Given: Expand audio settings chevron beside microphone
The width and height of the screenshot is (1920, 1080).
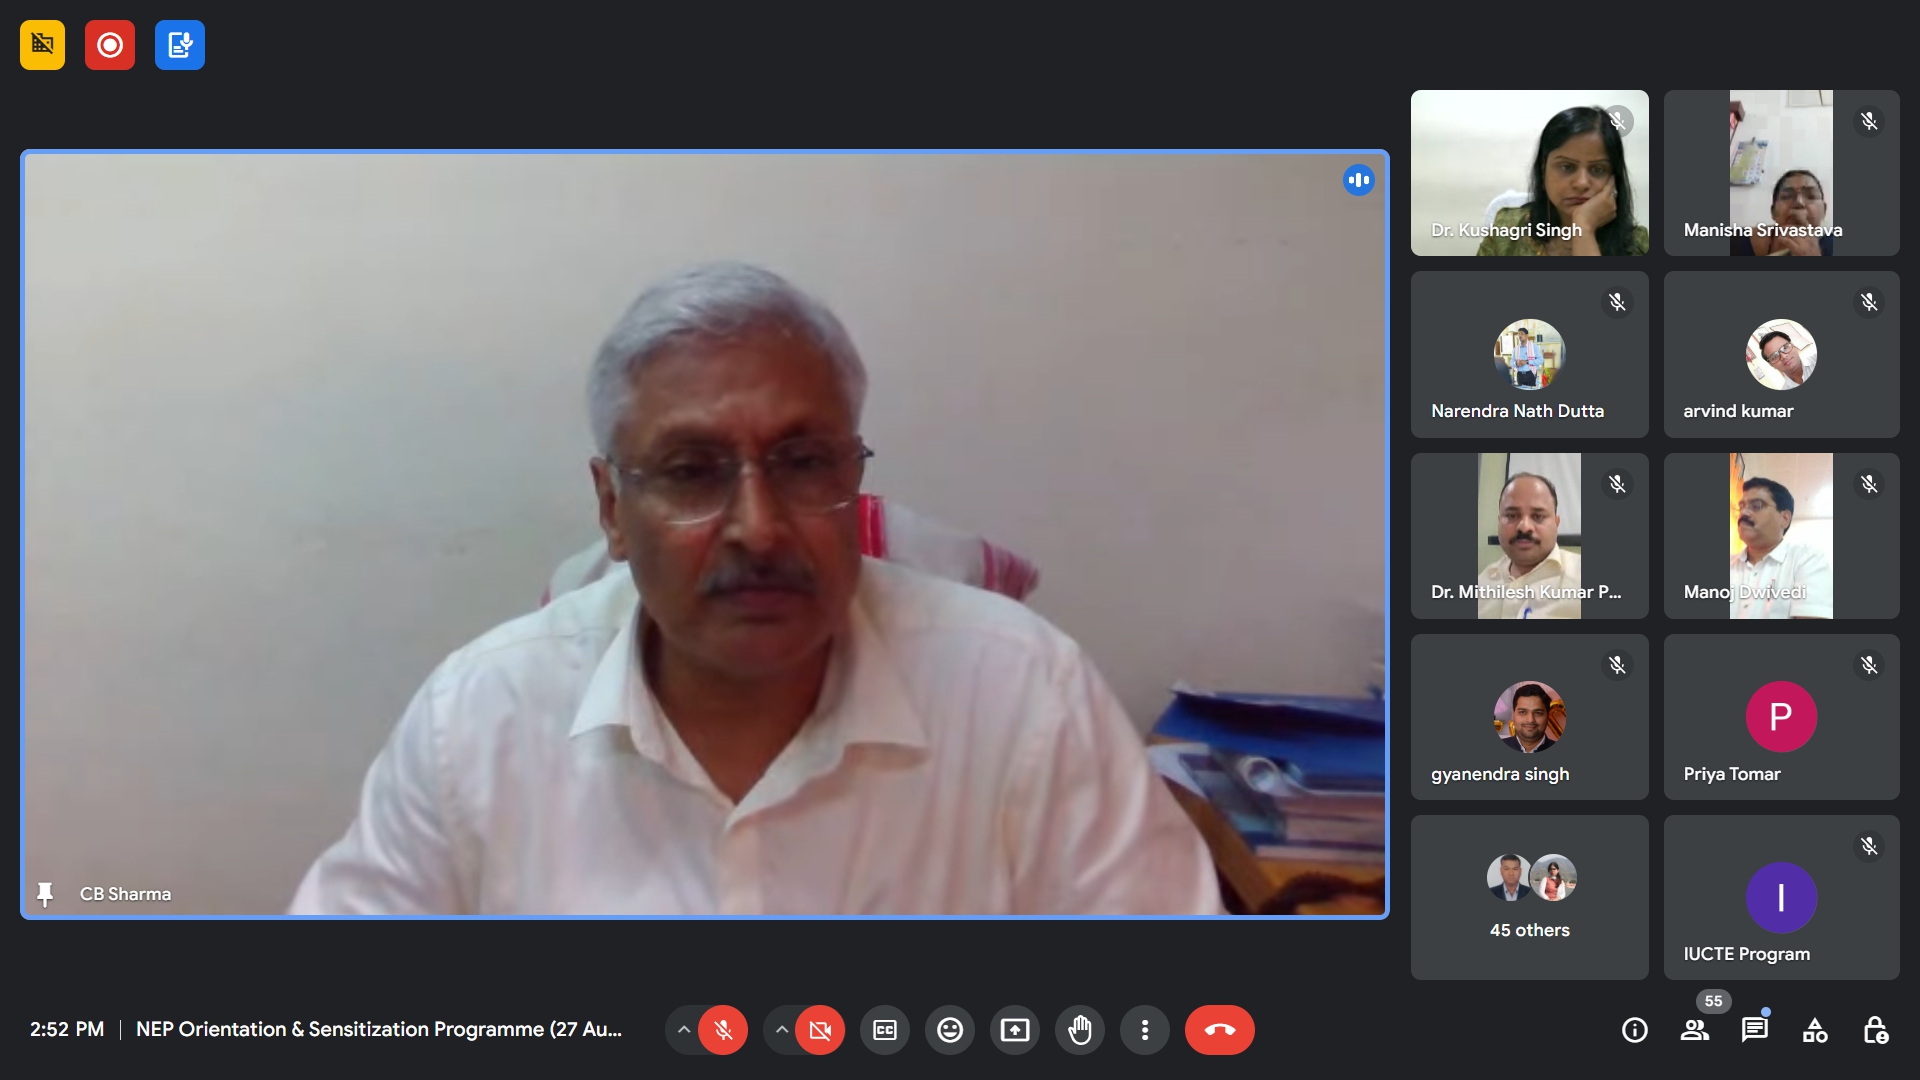Looking at the screenshot, I should (683, 1030).
